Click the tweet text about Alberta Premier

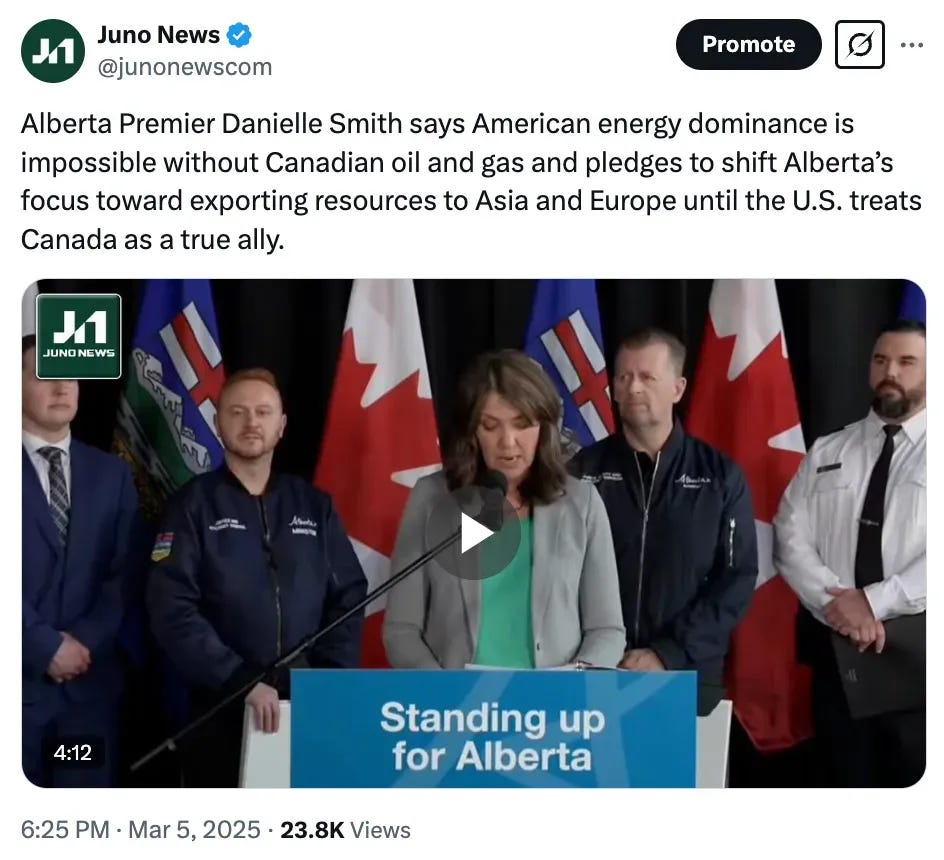471,181
